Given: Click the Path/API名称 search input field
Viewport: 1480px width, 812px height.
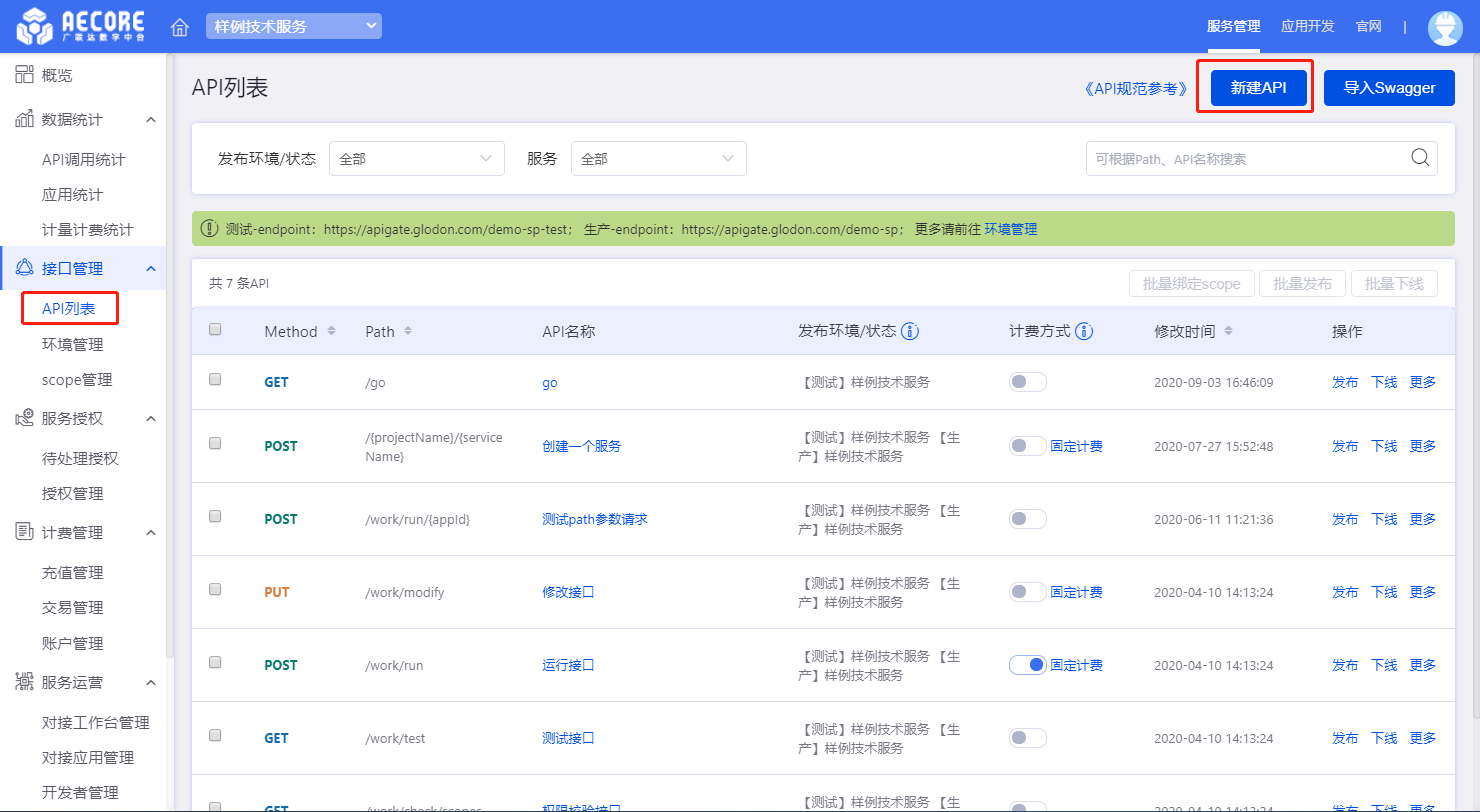Looking at the screenshot, I should [1245, 158].
